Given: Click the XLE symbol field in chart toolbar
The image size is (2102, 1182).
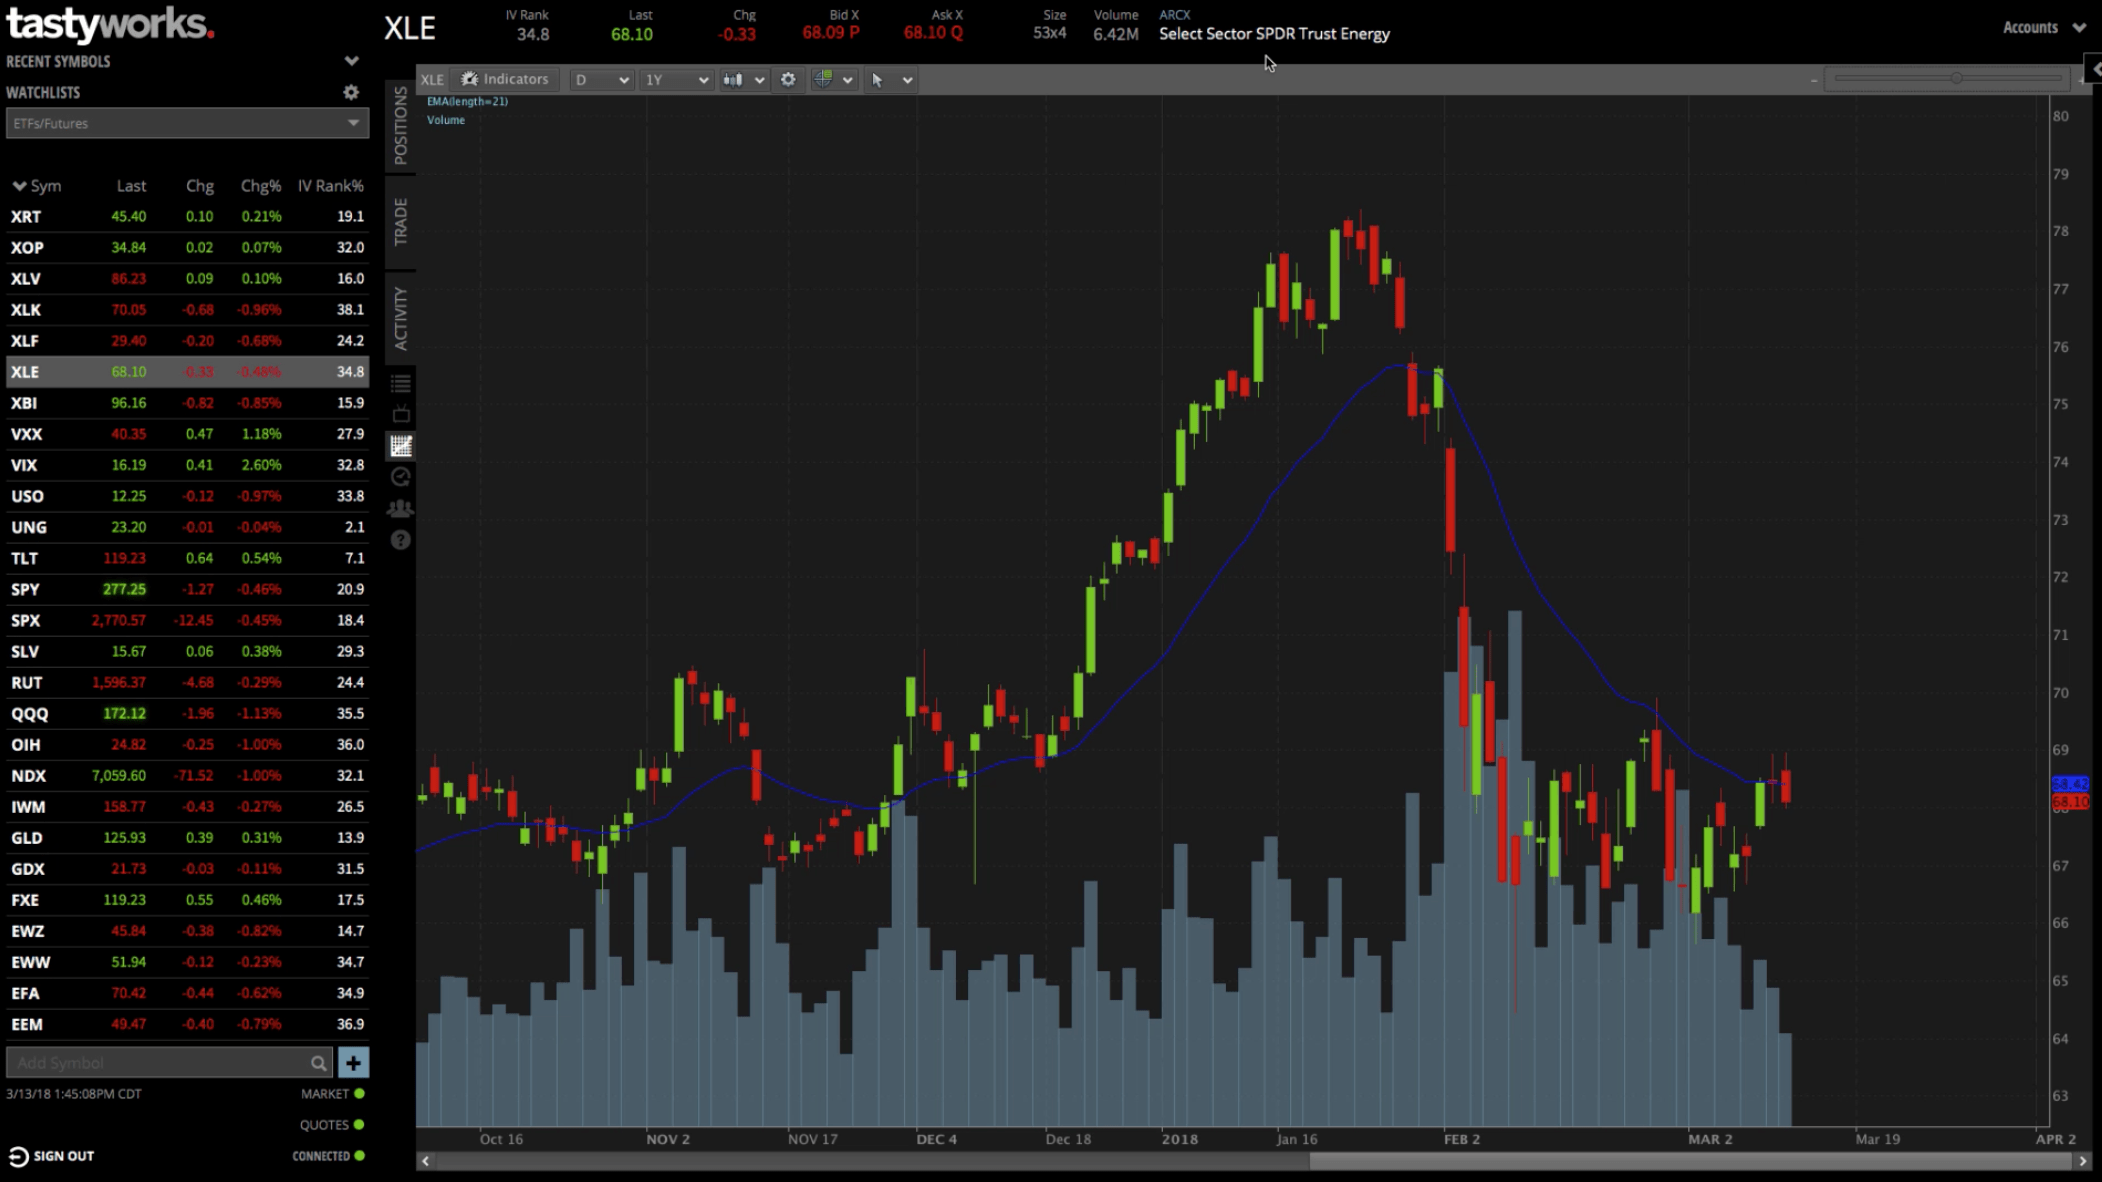Looking at the screenshot, I should 431,79.
